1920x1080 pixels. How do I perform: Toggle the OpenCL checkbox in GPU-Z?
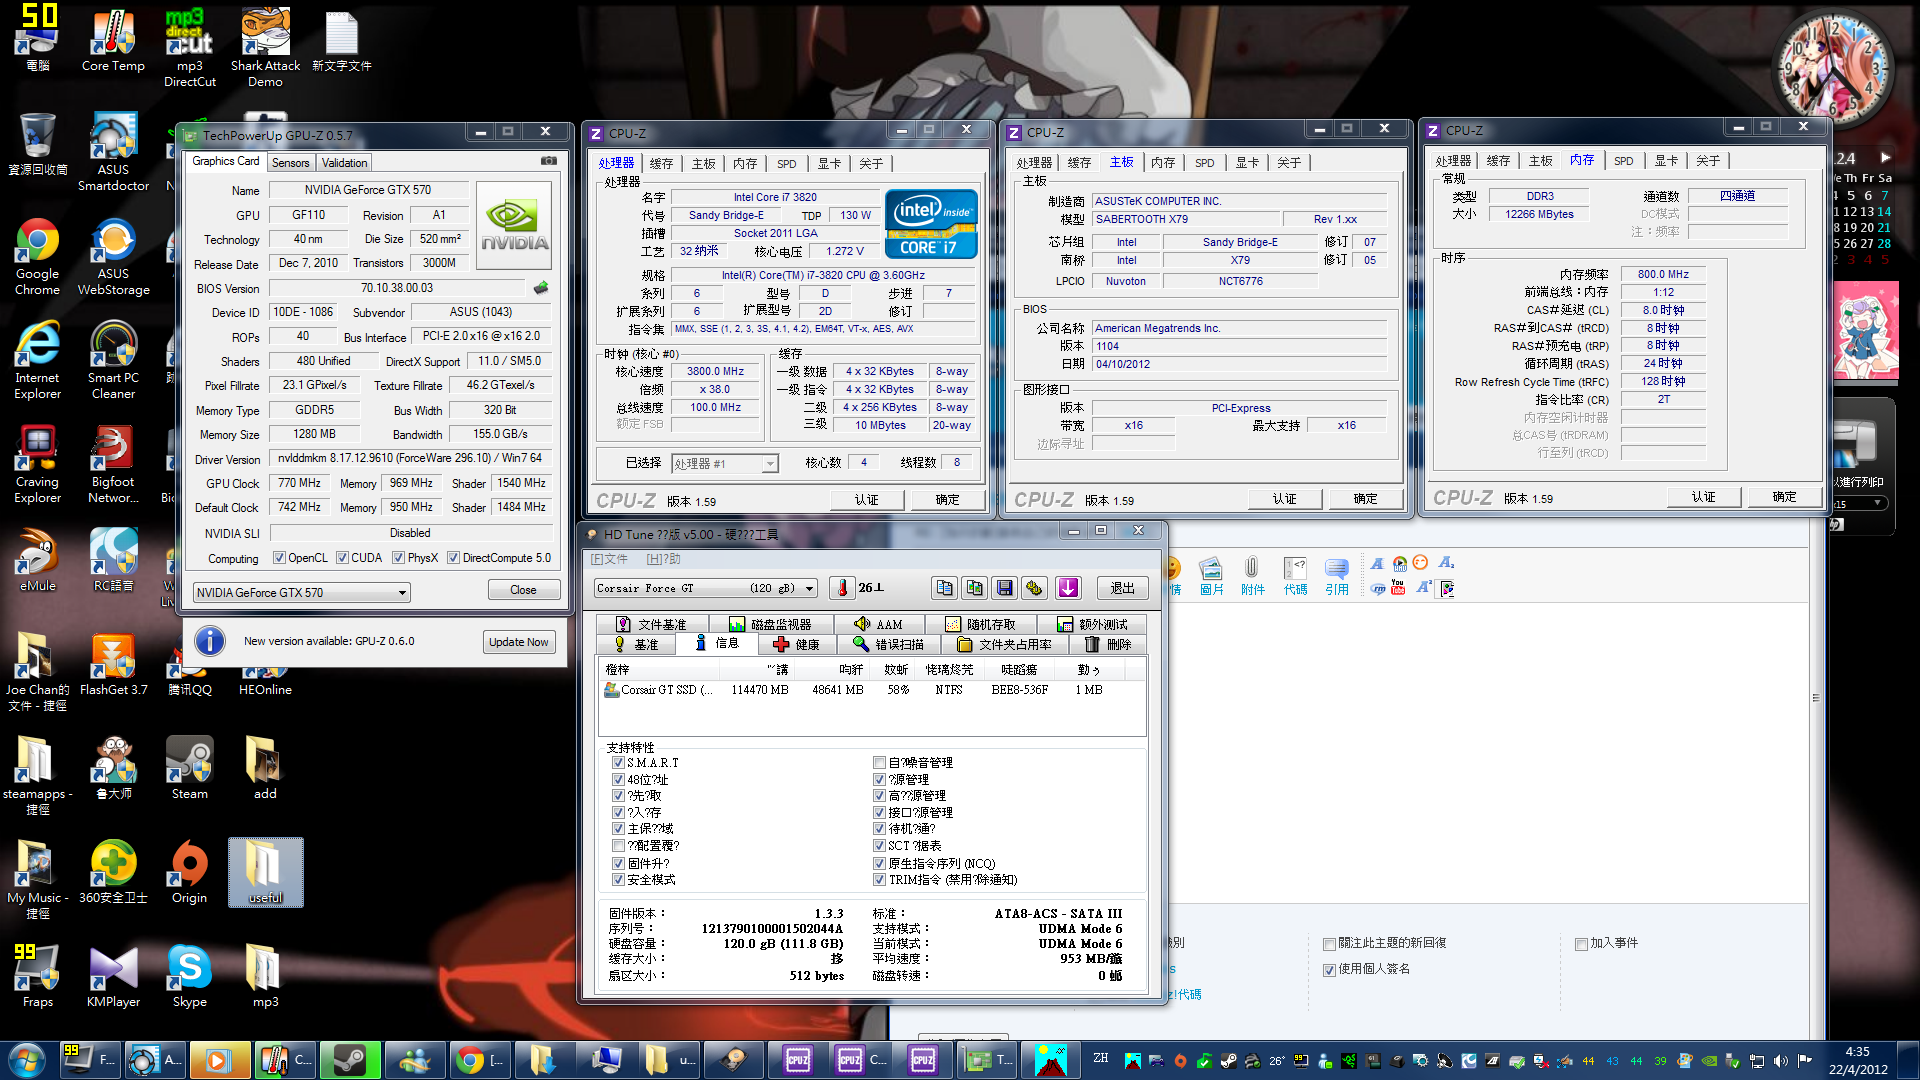click(280, 558)
